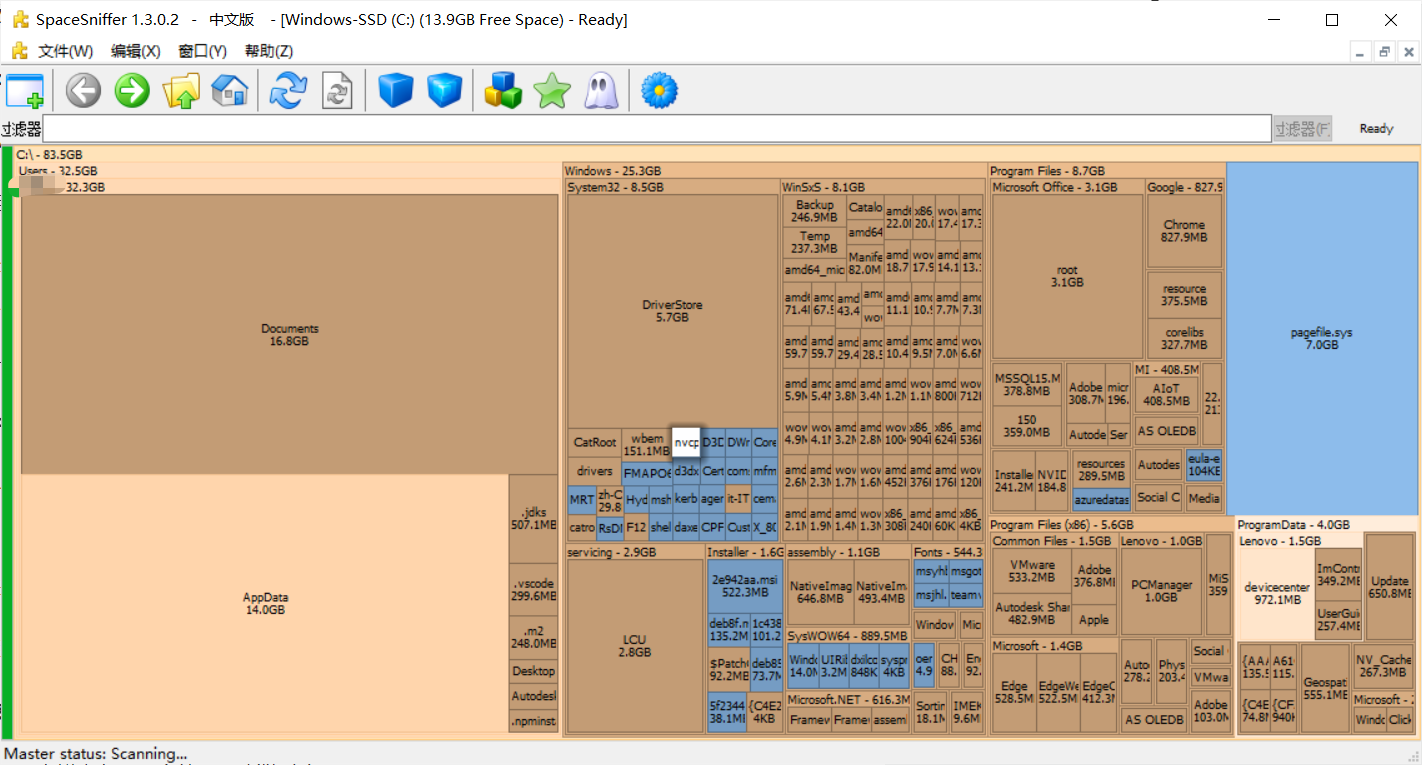Open the 帮助(Z) menu
The width and height of the screenshot is (1422, 765).
click(269, 51)
